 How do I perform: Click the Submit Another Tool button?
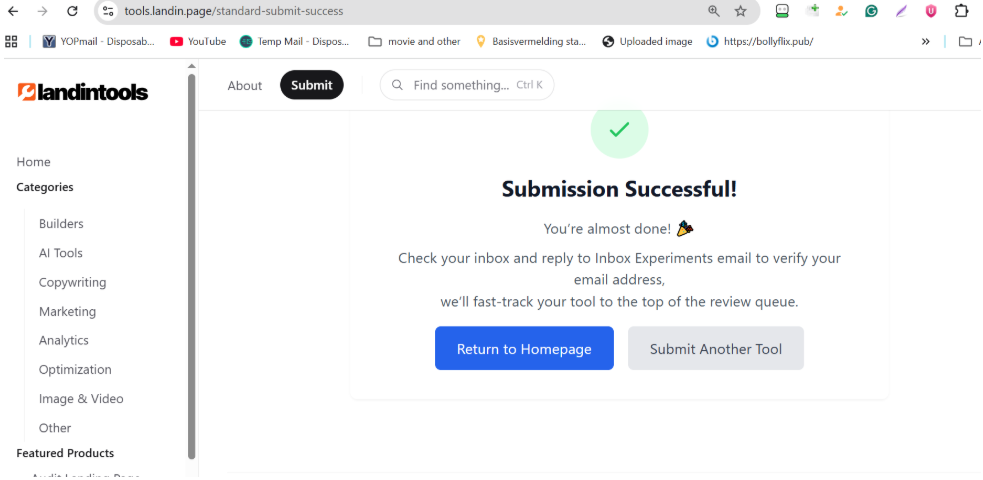[x=716, y=349]
